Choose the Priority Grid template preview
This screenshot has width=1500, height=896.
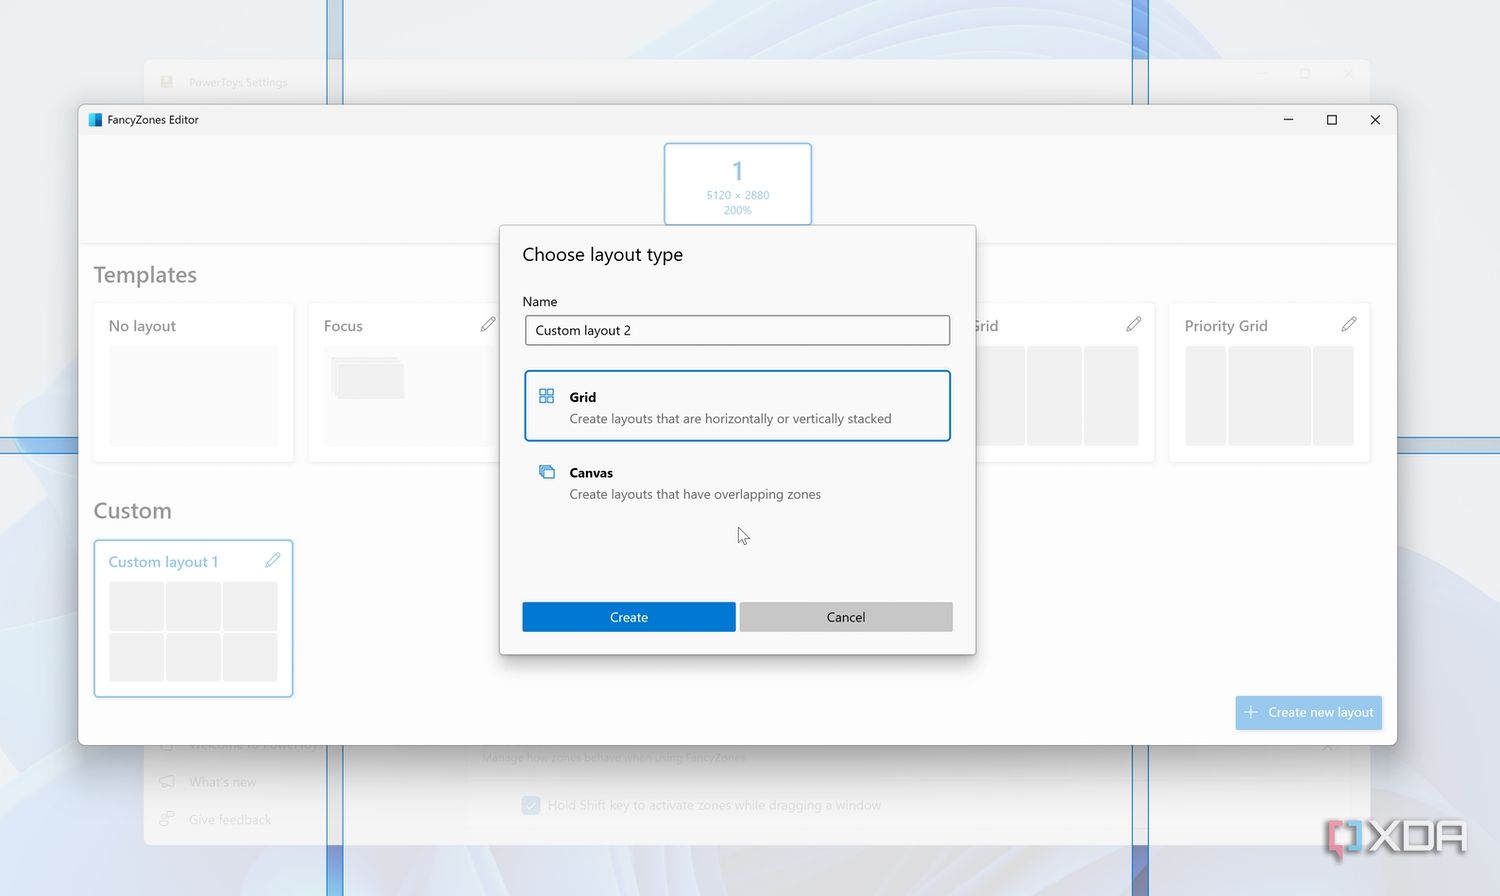(x=1269, y=396)
